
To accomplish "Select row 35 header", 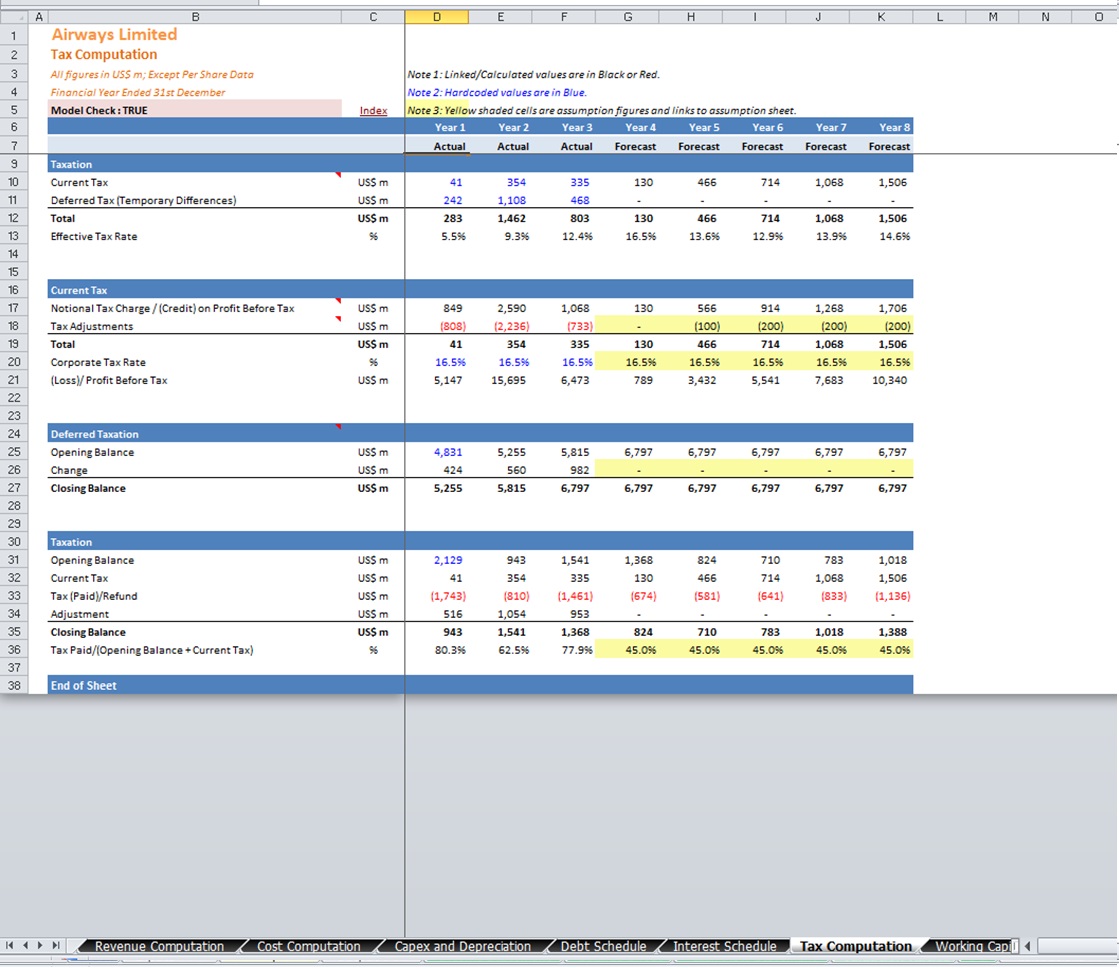I will (13, 631).
